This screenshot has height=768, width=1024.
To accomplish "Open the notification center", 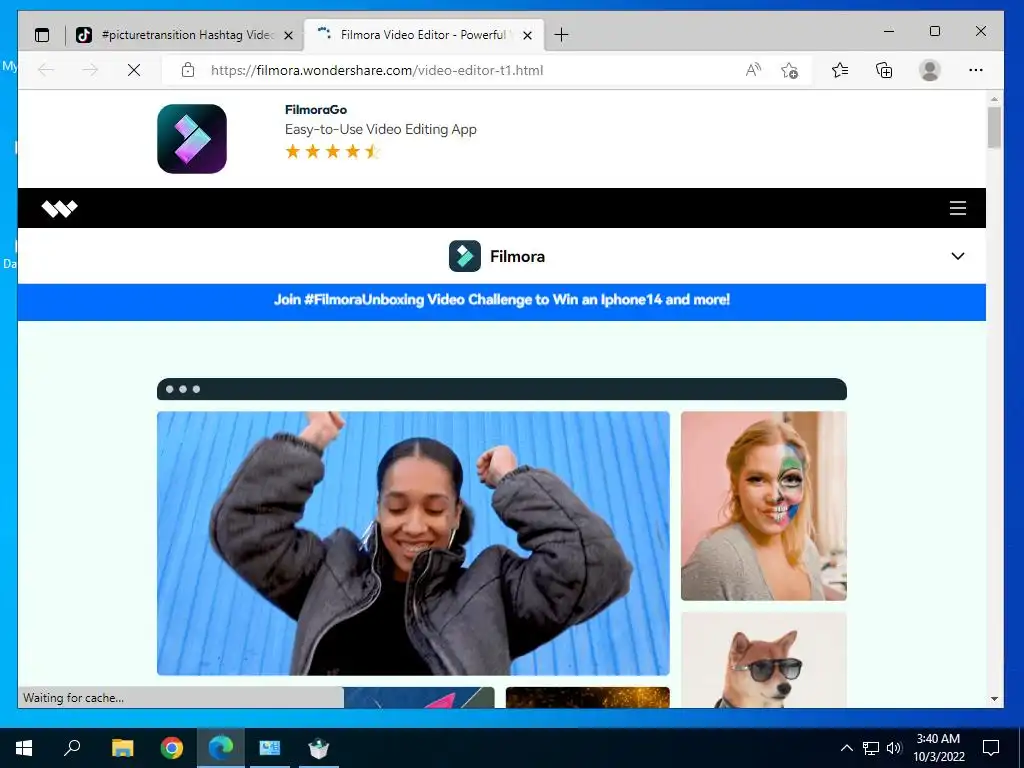I will click(991, 748).
